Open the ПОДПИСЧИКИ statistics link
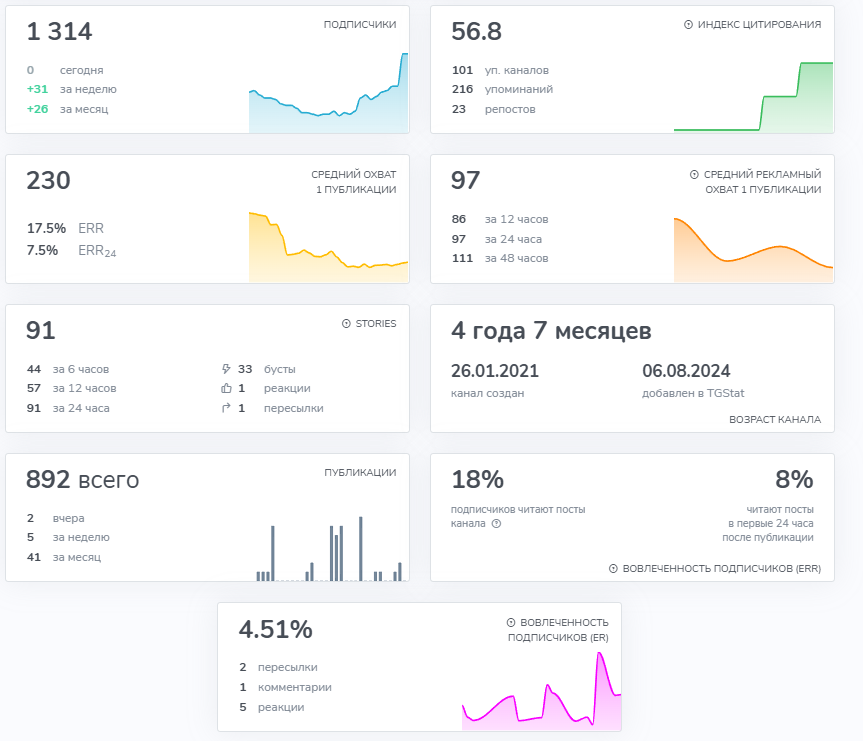This screenshot has height=741, width=863. 359,25
